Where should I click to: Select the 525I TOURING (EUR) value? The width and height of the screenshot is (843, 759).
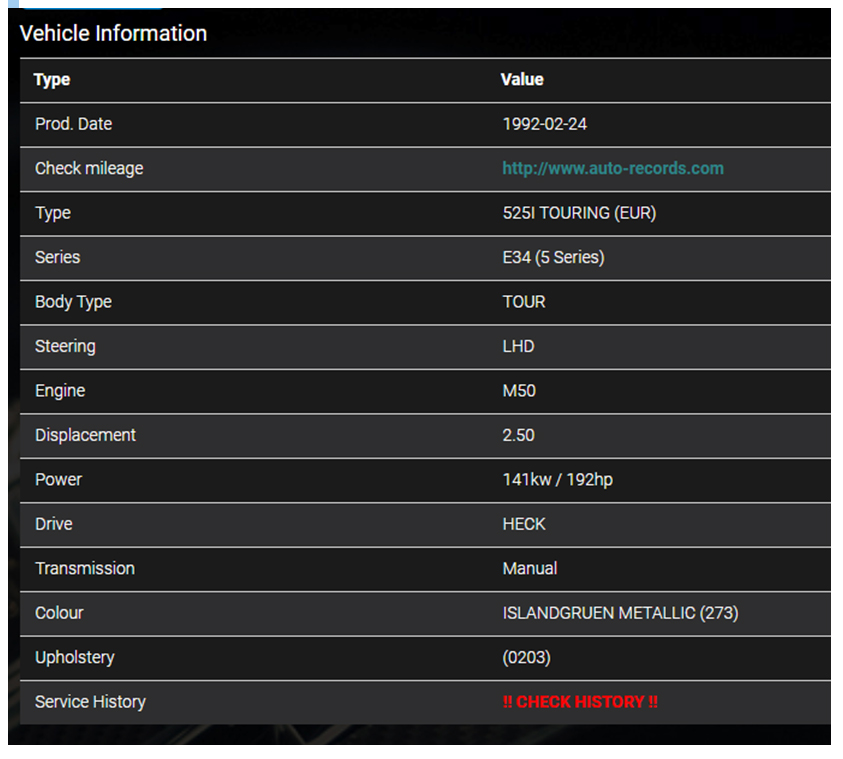(579, 213)
